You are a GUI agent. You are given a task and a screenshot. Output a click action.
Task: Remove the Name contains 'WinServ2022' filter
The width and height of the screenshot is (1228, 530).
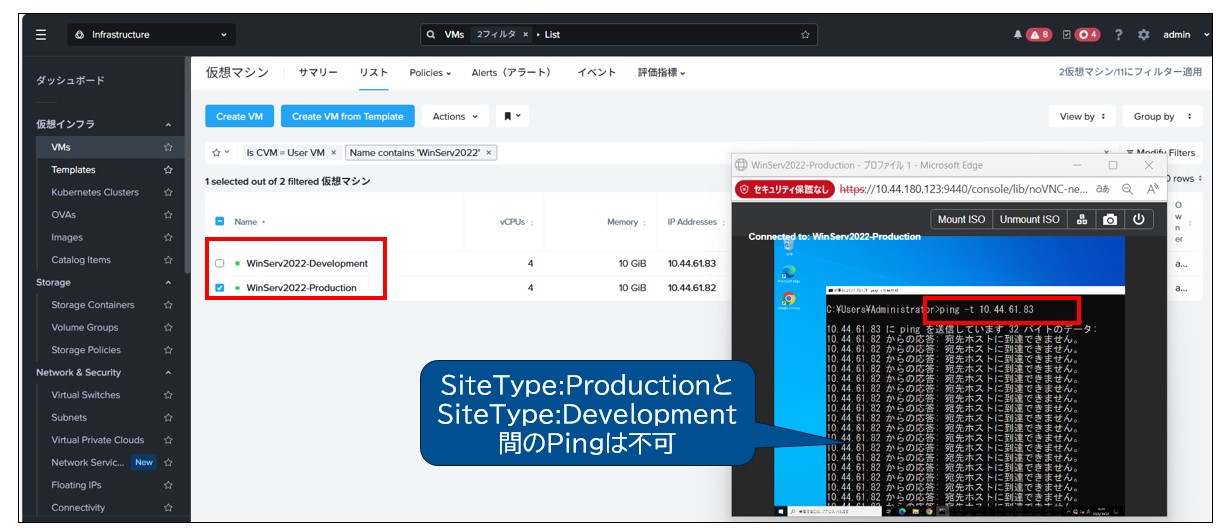pos(488,153)
